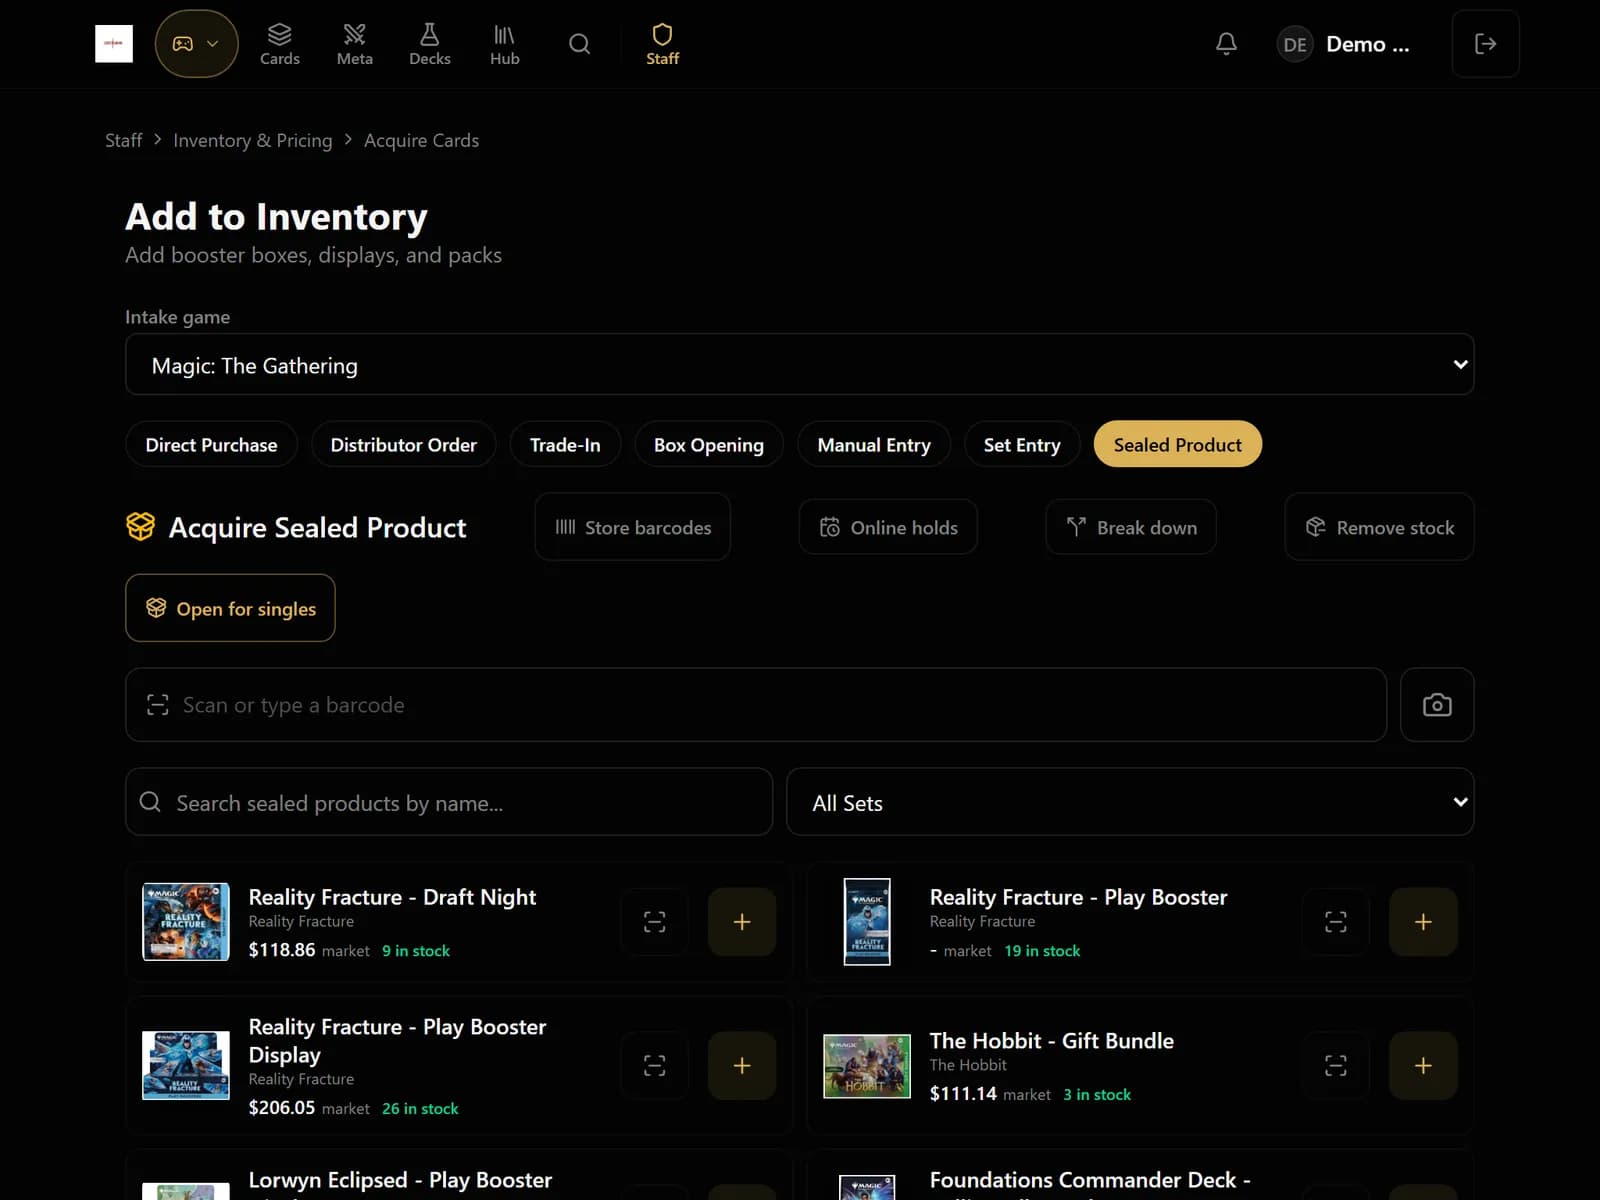This screenshot has height=1200, width=1600.
Task: Scan barcode for Play Booster Display
Action: (x=654, y=1066)
